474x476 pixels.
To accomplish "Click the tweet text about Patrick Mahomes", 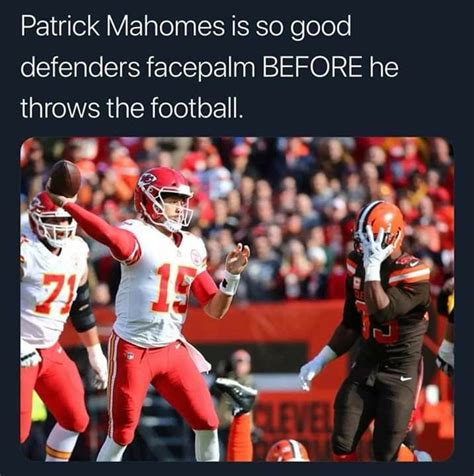I will [210, 67].
